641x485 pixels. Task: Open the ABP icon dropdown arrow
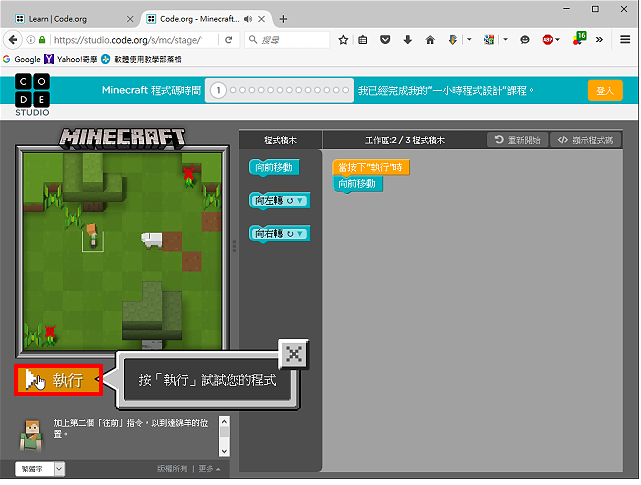point(557,40)
